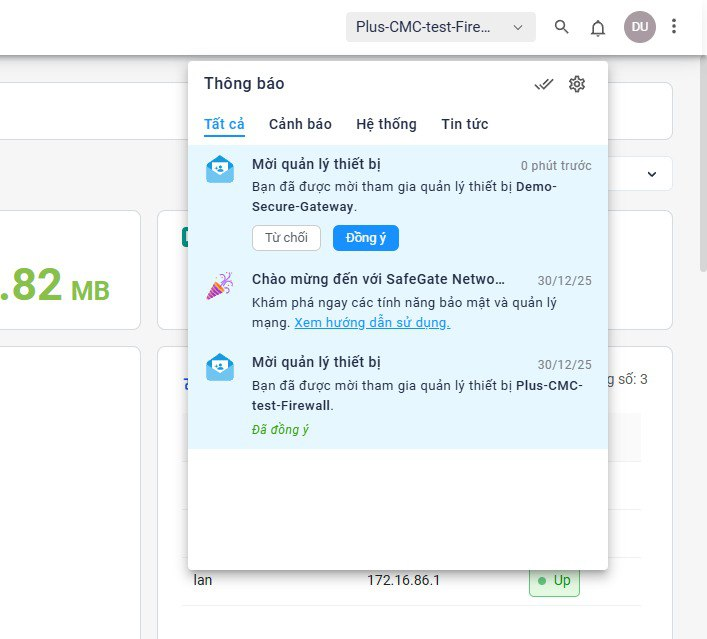Open the three-dot more options menu

(674, 27)
